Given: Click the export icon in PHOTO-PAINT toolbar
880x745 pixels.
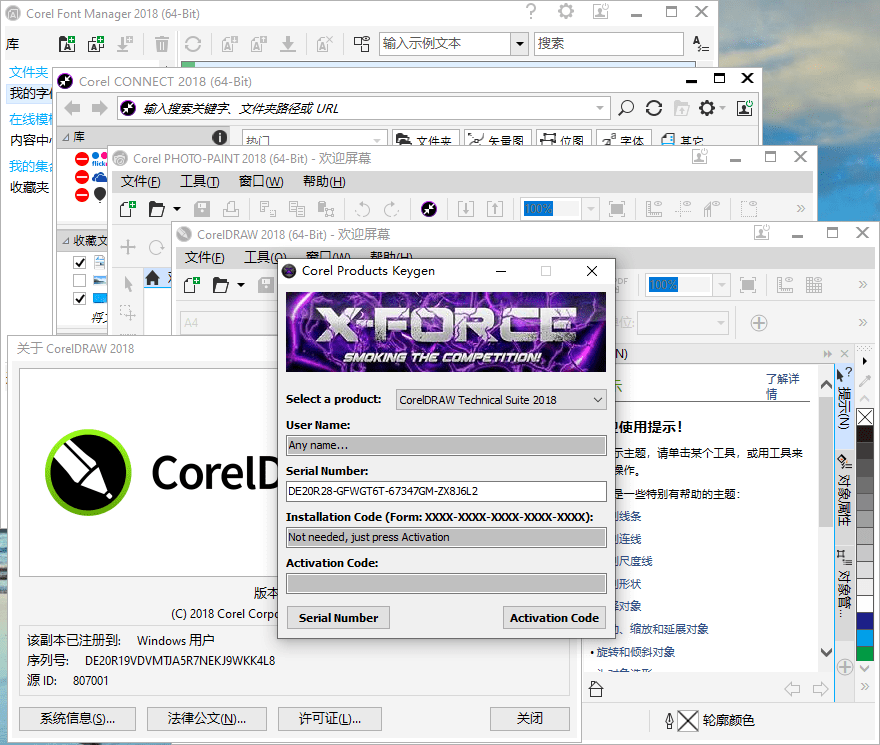Looking at the screenshot, I should 494,209.
